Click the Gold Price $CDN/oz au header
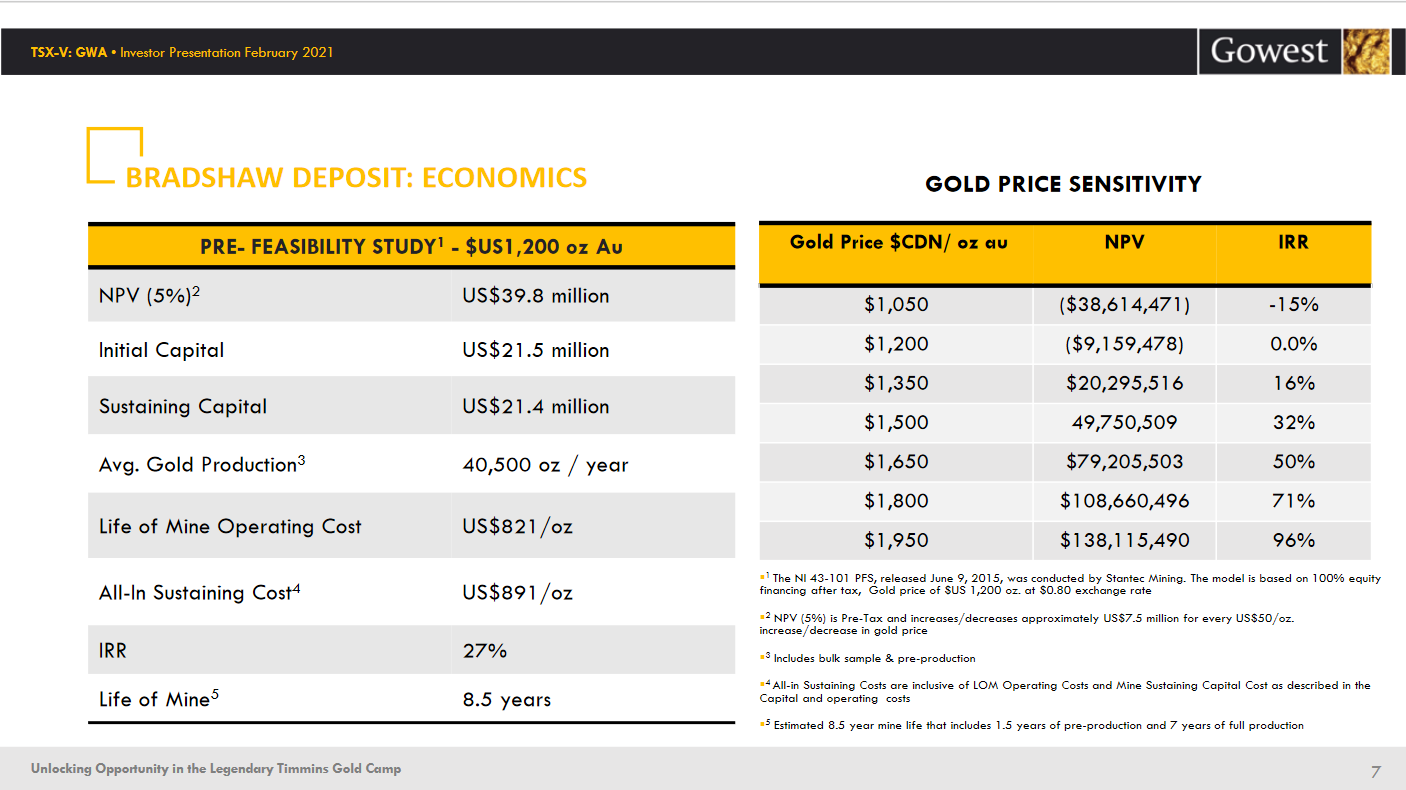 [x=898, y=242]
